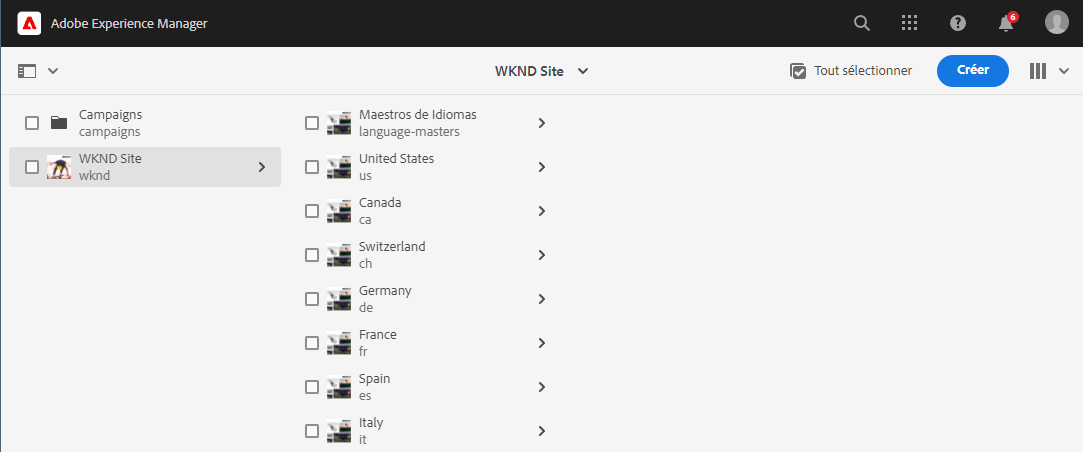Click the Adobe Experience Manager title
Image resolution: width=1083 pixels, height=452 pixels.
click(129, 23)
